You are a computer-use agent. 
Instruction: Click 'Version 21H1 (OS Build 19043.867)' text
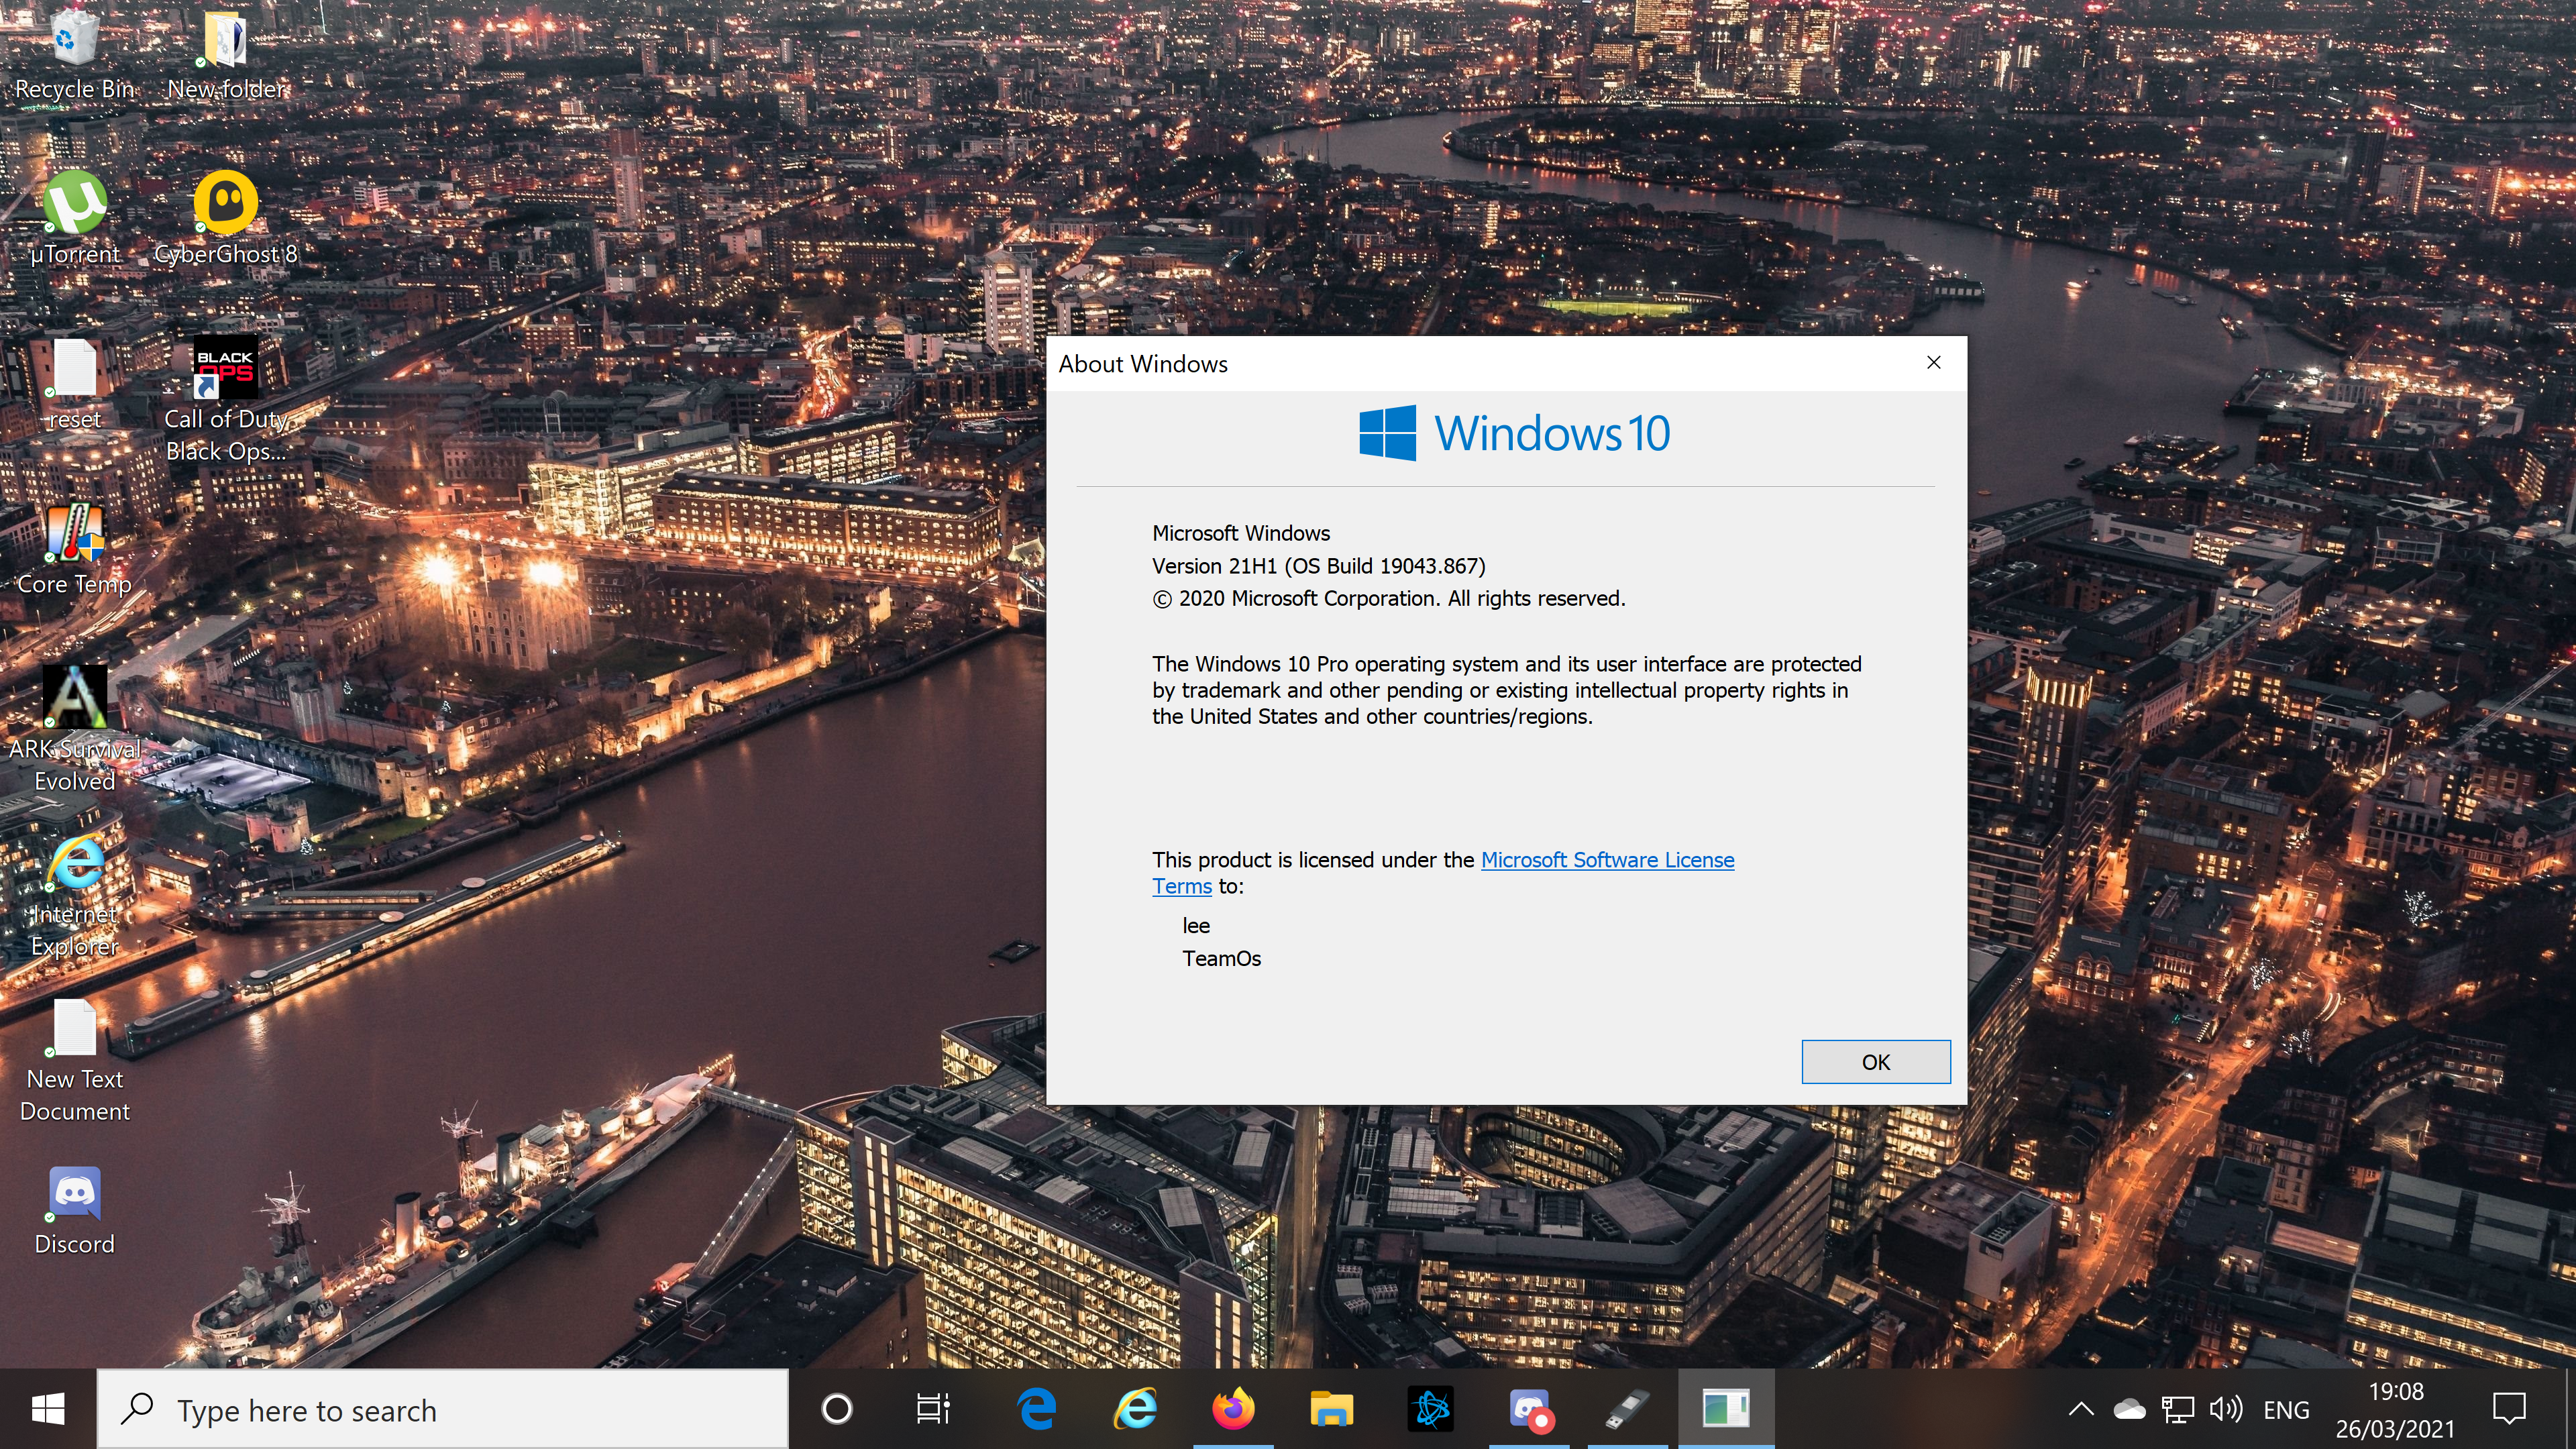point(1318,566)
